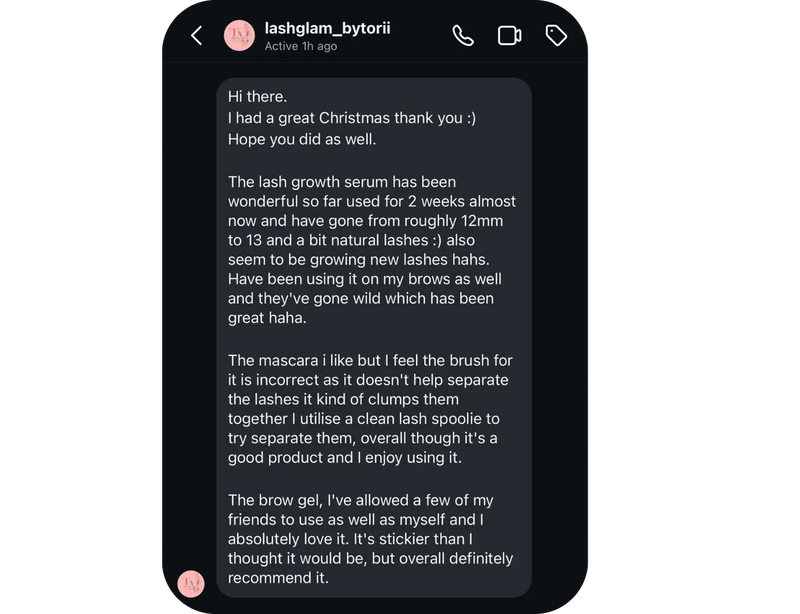
Task: Open the lashglam_bytorii username link
Action: click(327, 28)
